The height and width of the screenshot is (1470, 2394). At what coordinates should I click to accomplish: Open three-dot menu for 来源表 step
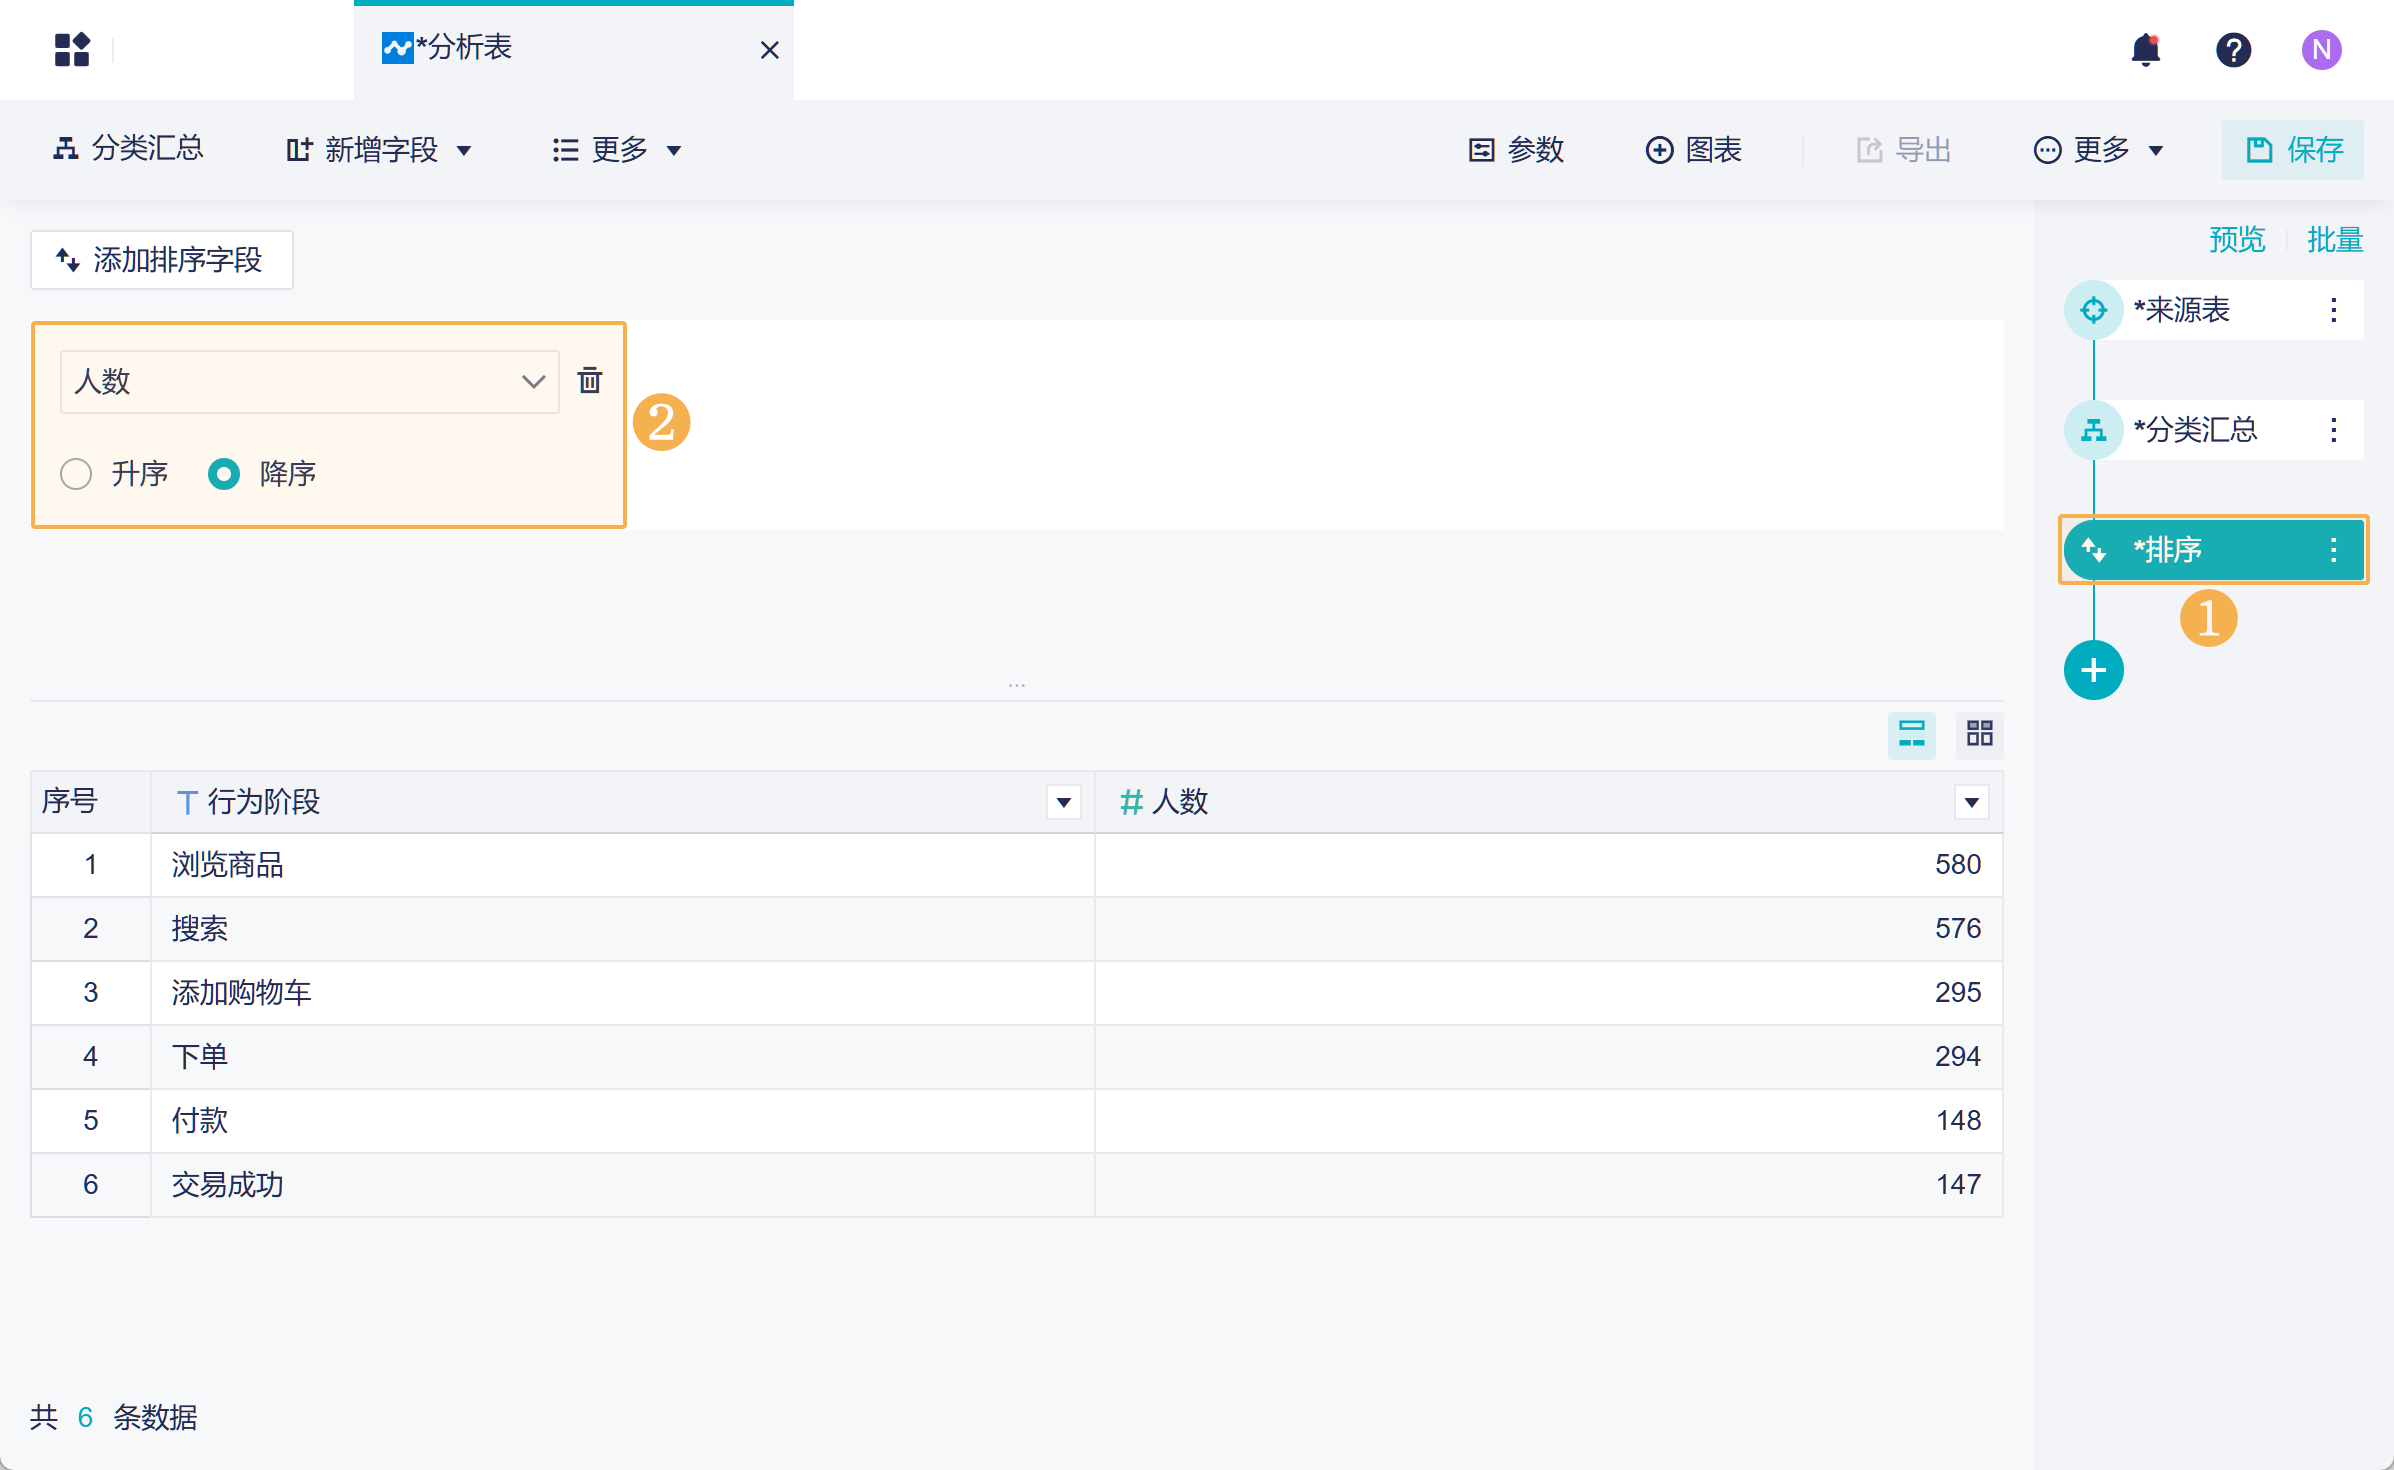tap(2333, 310)
